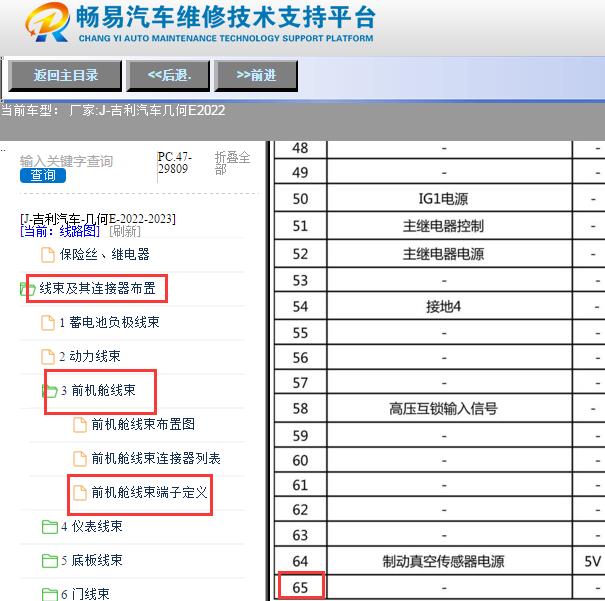Focus the 输入关键字查询 search field
This screenshot has height=601, width=605.
[x=66, y=161]
